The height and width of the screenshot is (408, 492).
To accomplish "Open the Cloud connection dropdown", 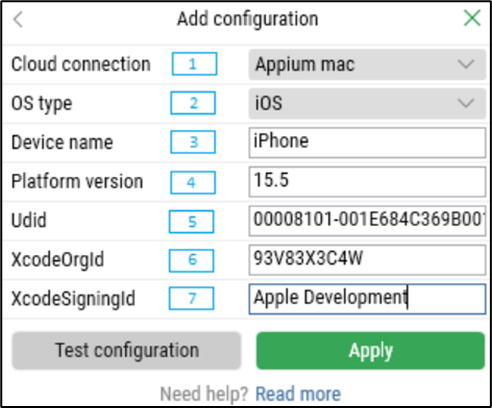I will [x=367, y=64].
